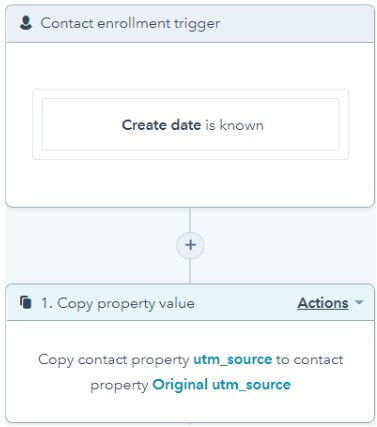Click the bold Create date property name
The height and width of the screenshot is (427, 377).
[x=161, y=125]
